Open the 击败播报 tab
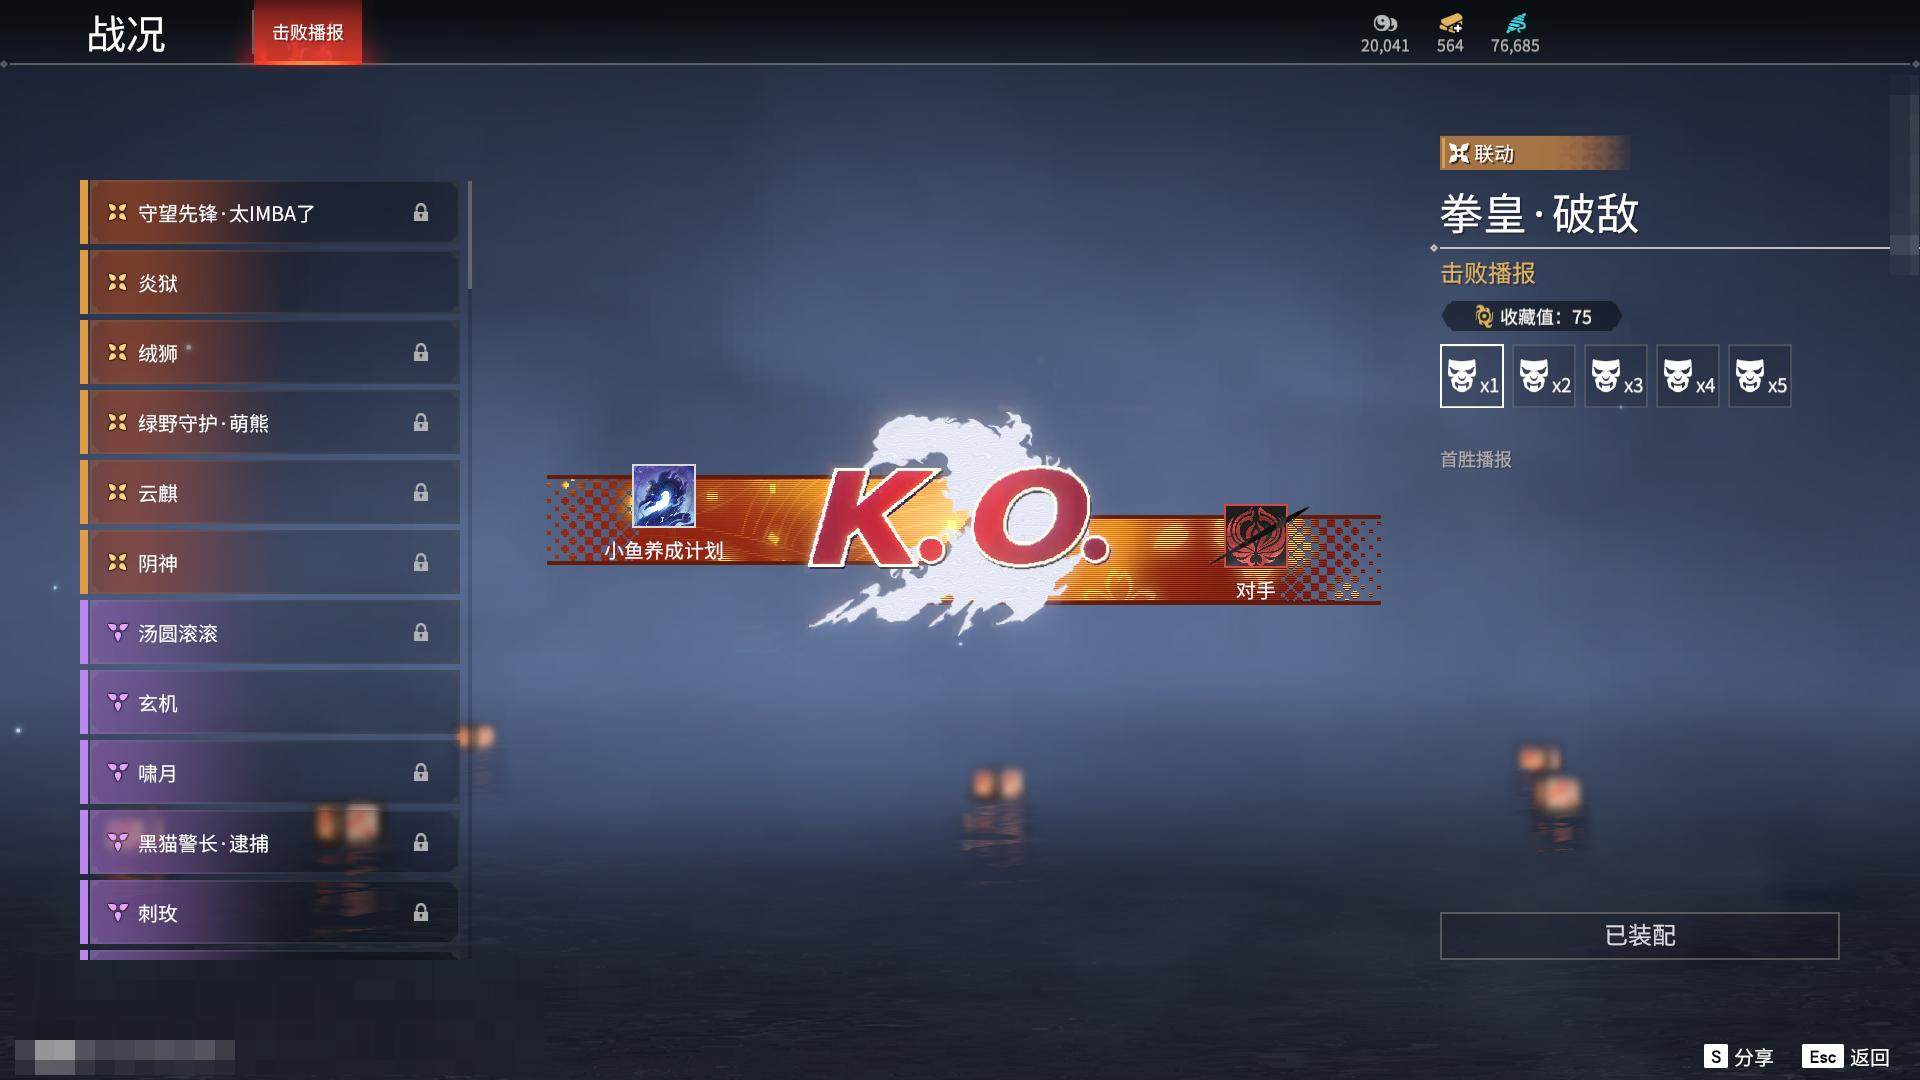The width and height of the screenshot is (1920, 1080). (x=307, y=33)
